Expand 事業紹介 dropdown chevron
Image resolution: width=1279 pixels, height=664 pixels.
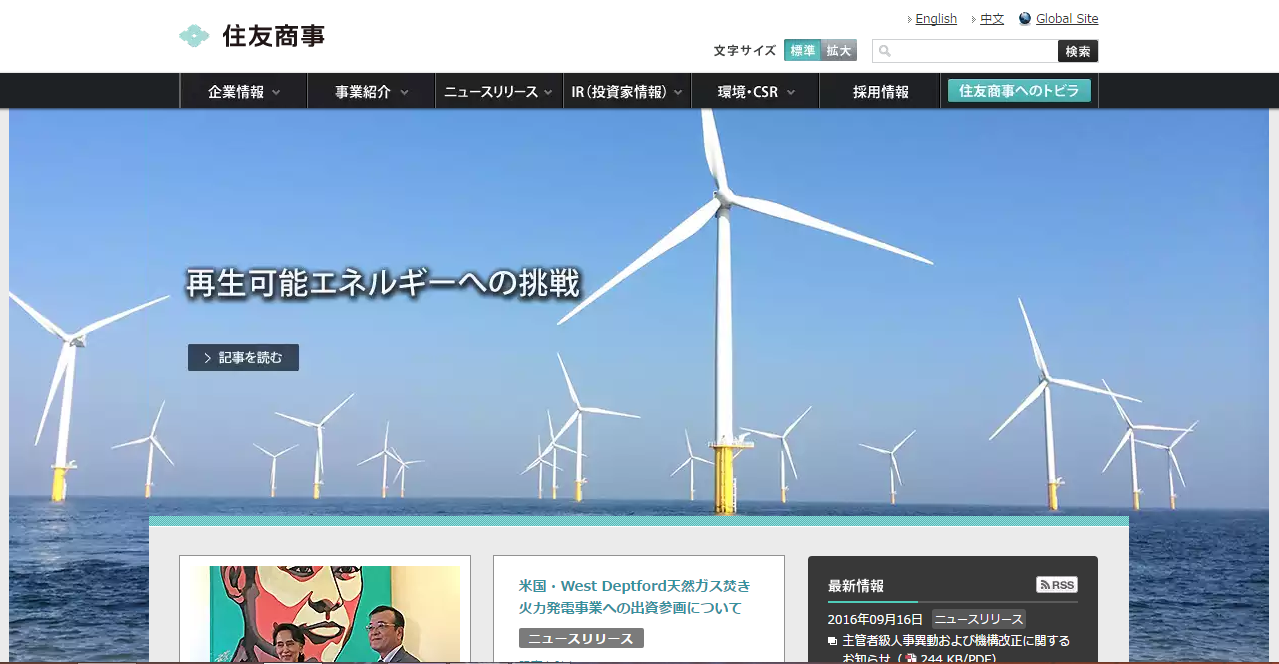coord(404,92)
